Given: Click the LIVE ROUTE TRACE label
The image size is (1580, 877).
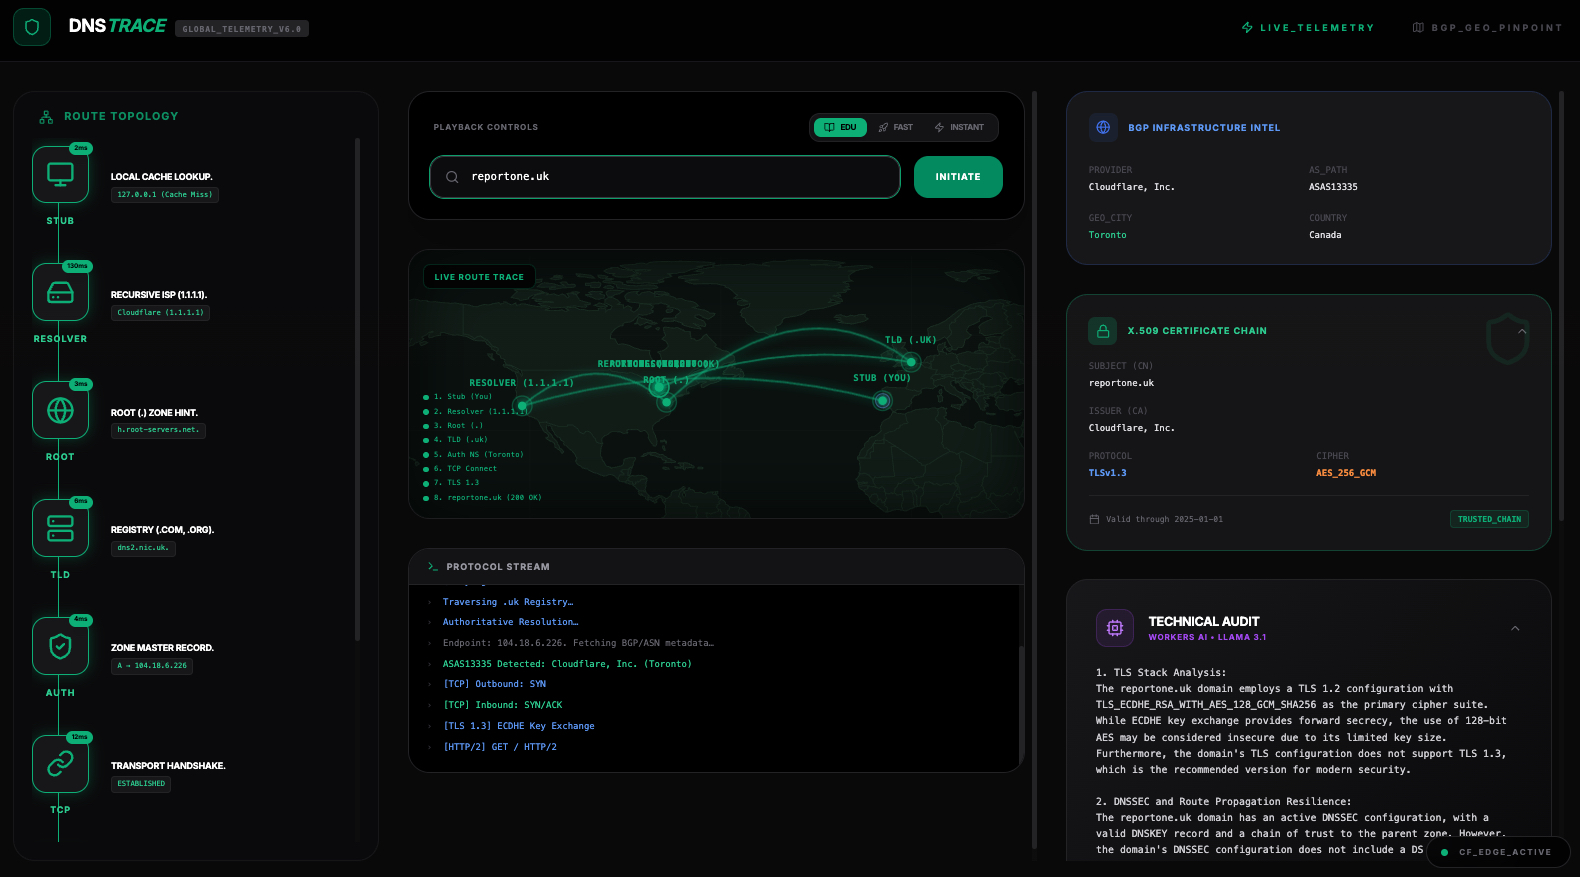Looking at the screenshot, I should pos(479,277).
